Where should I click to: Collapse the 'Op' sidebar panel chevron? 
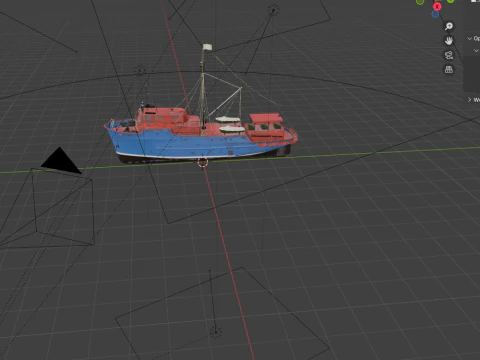[x=470, y=38]
